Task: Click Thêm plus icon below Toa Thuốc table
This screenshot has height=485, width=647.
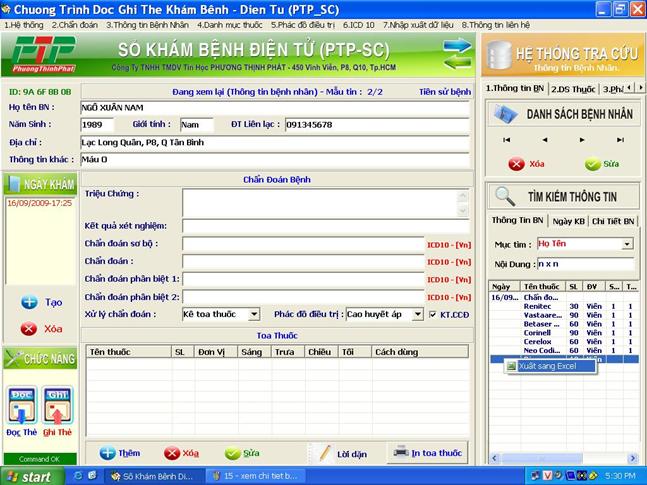Action: (107, 453)
